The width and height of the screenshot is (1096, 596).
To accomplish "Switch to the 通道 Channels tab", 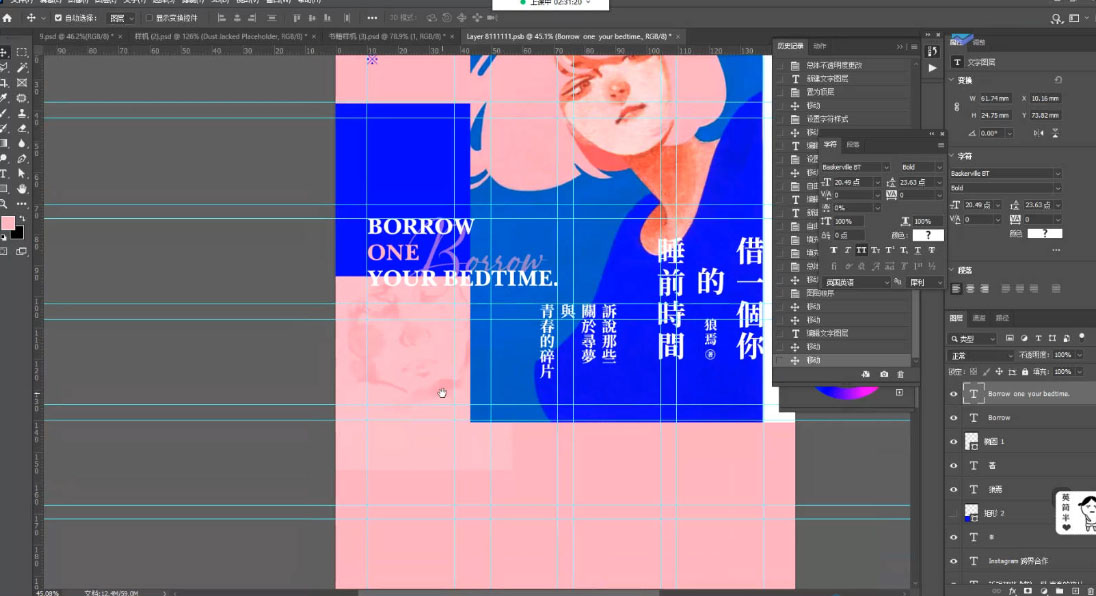I will [979, 319].
